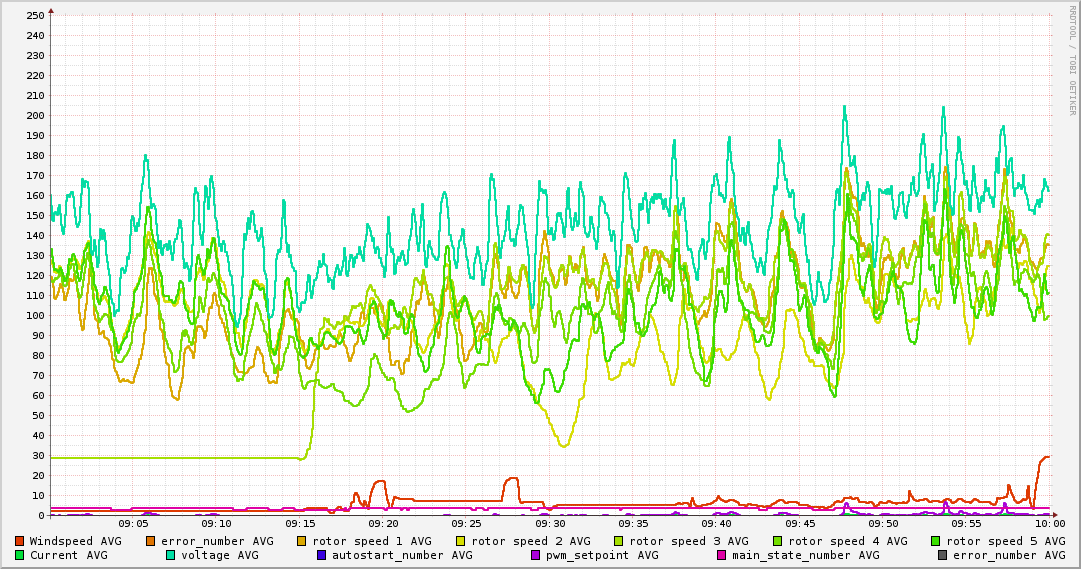Click the 09:25 time axis label
Viewport: 1081px width, 569px height.
[467, 524]
